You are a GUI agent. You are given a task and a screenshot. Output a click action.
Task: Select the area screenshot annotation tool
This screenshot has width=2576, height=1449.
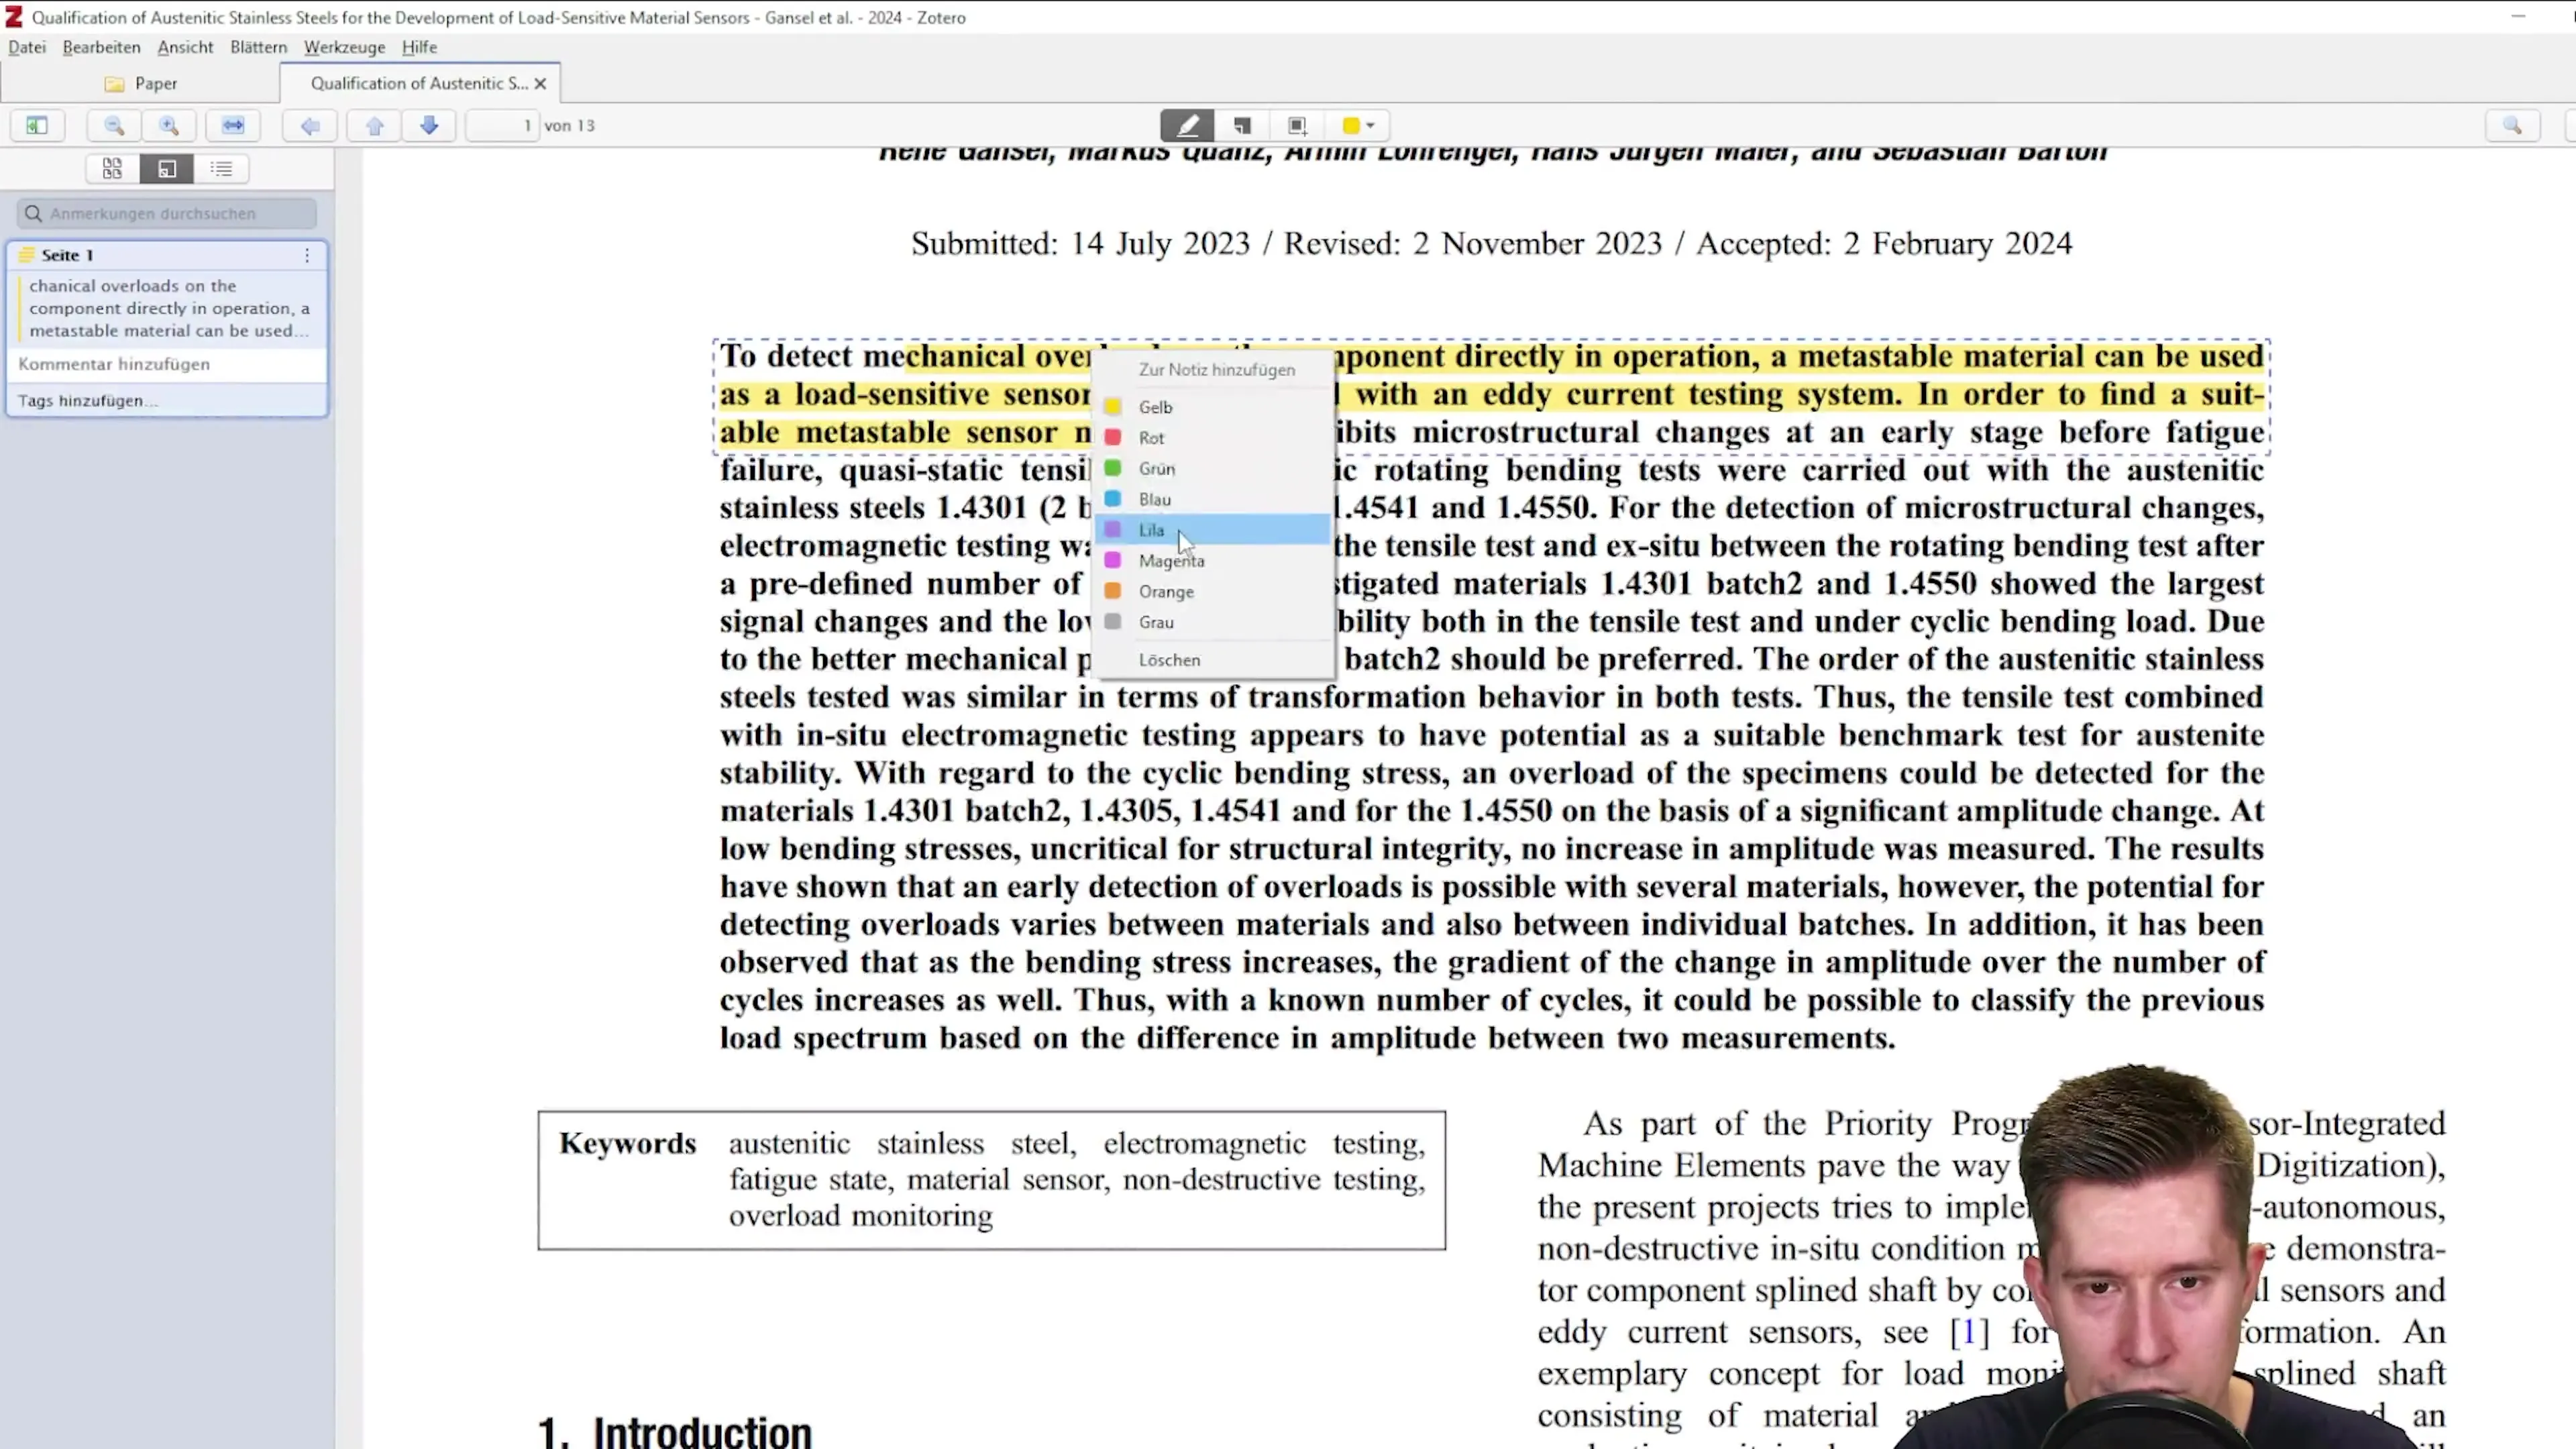(x=1297, y=125)
